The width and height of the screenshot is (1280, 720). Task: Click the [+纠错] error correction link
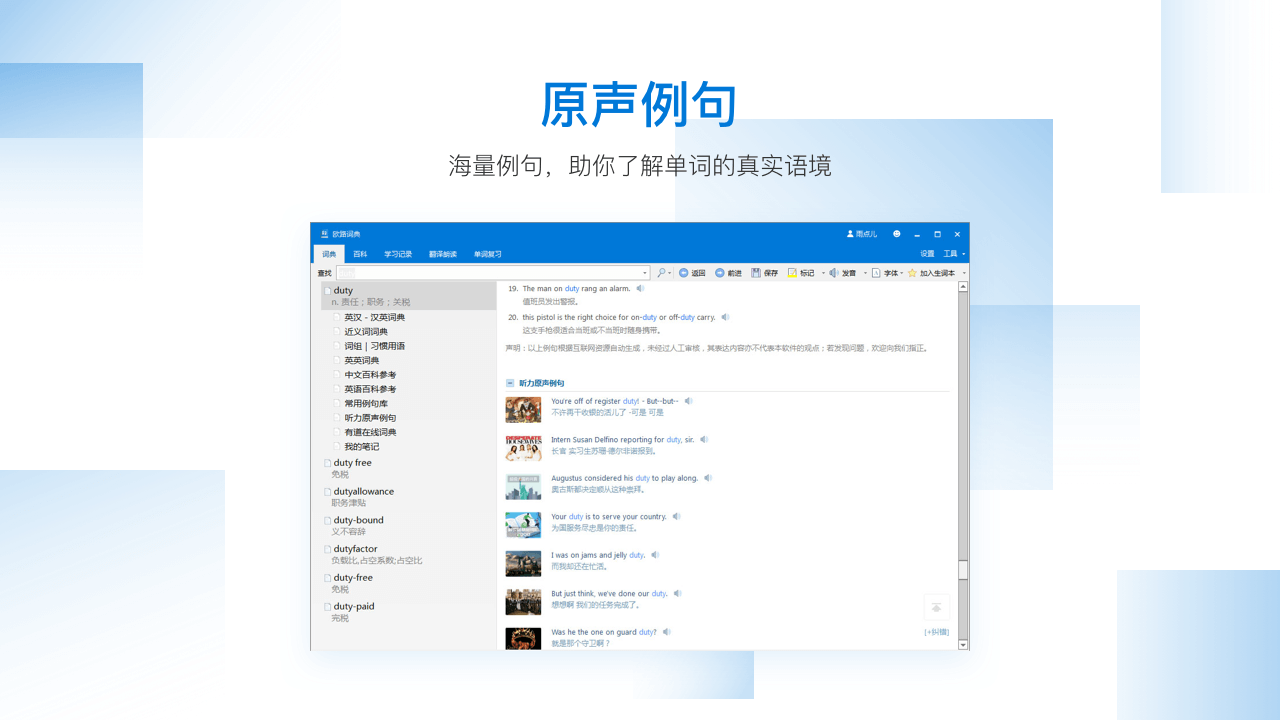click(935, 632)
